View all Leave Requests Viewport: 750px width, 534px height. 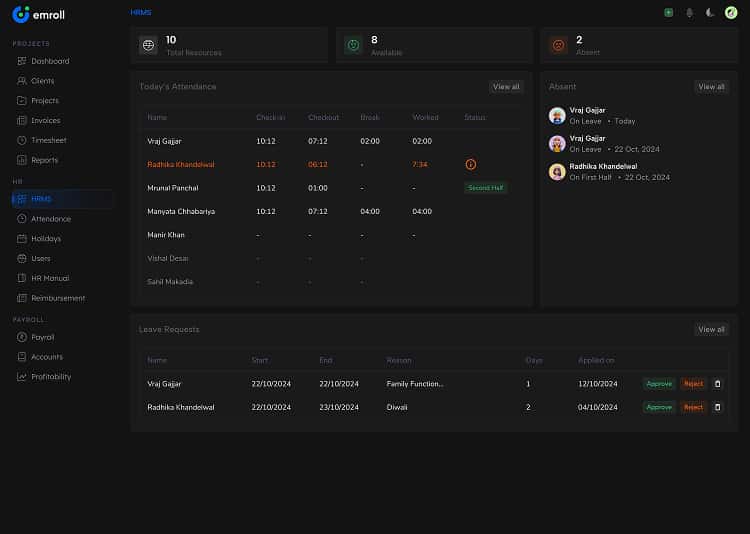[x=711, y=329]
